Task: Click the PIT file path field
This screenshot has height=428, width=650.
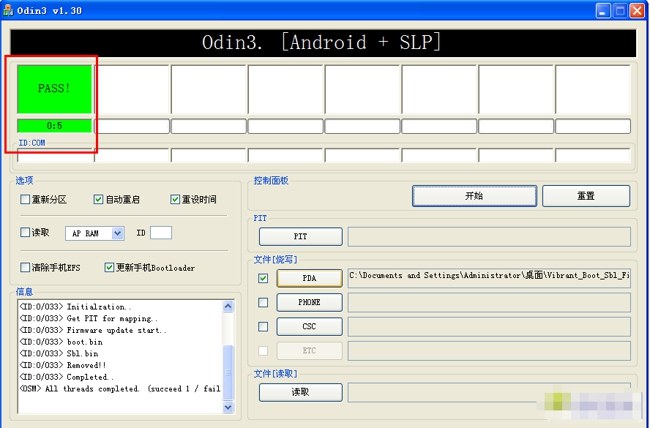Action: coord(489,236)
